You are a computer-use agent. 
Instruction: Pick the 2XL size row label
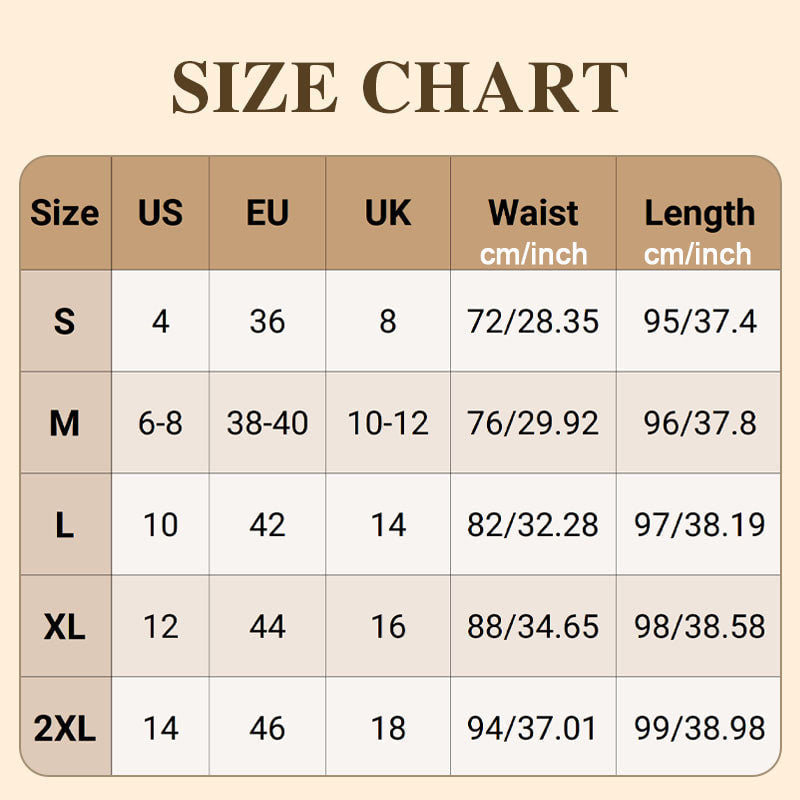point(65,728)
